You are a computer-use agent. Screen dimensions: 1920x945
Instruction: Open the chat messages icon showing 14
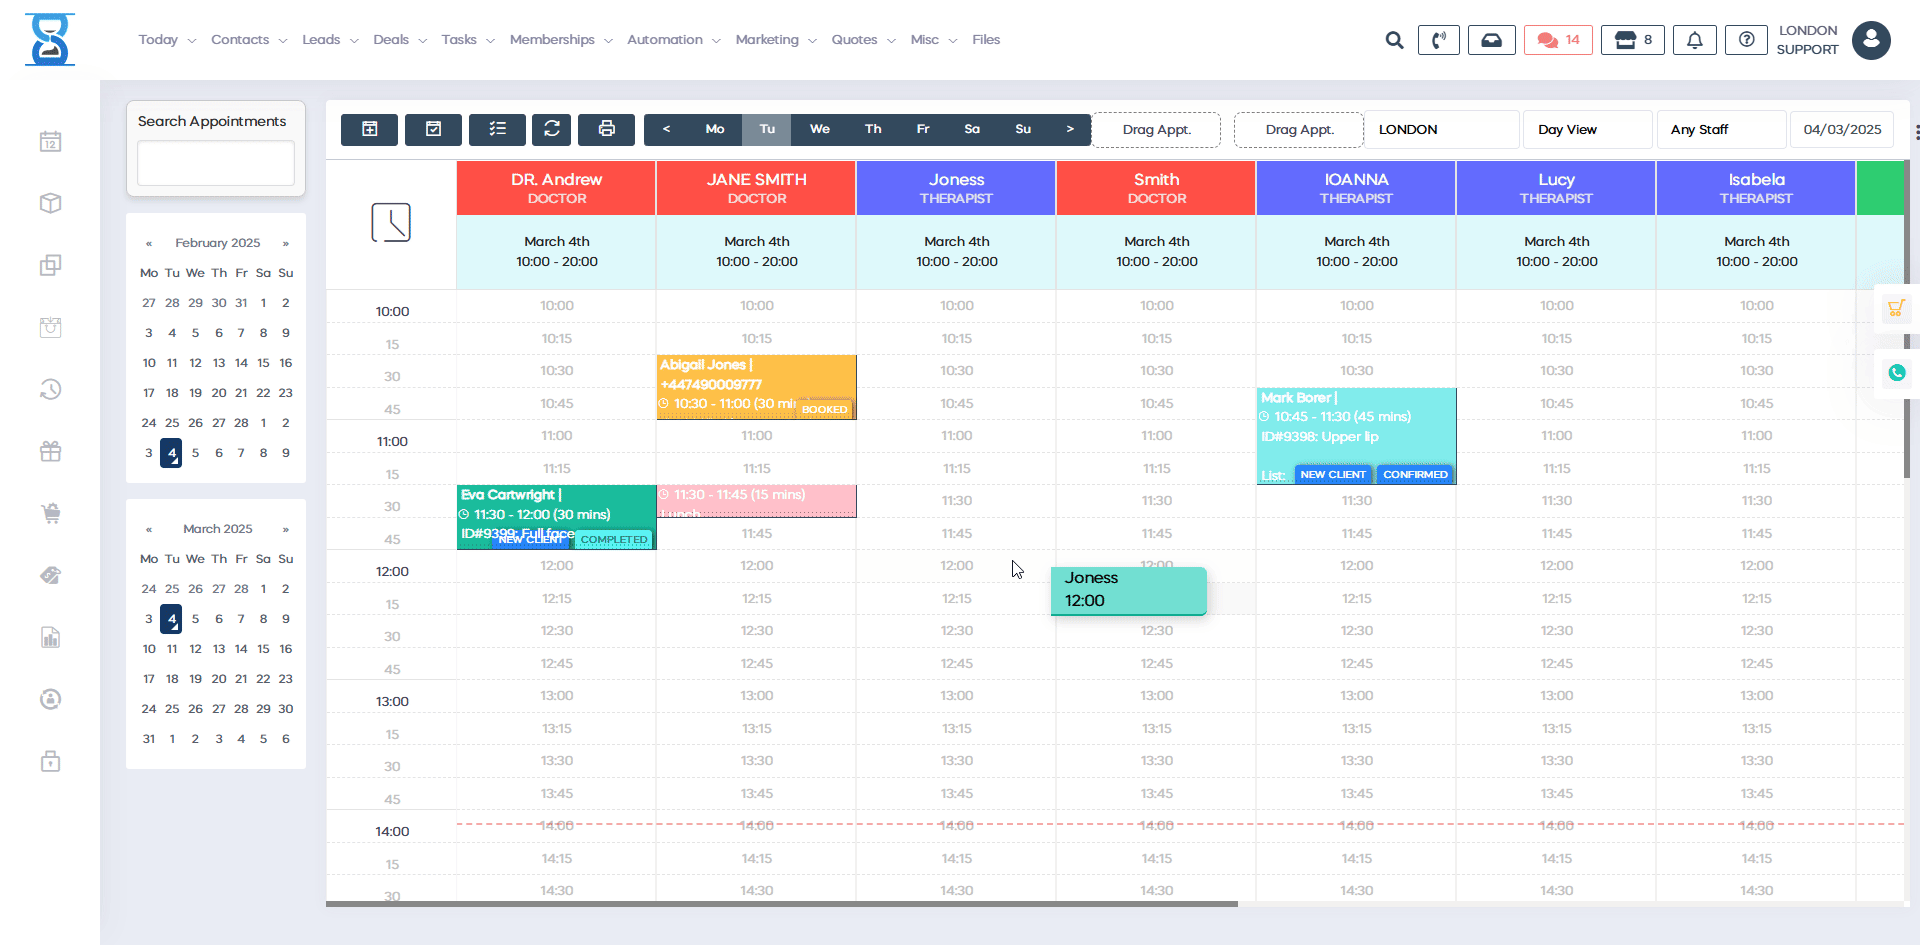pos(1557,40)
